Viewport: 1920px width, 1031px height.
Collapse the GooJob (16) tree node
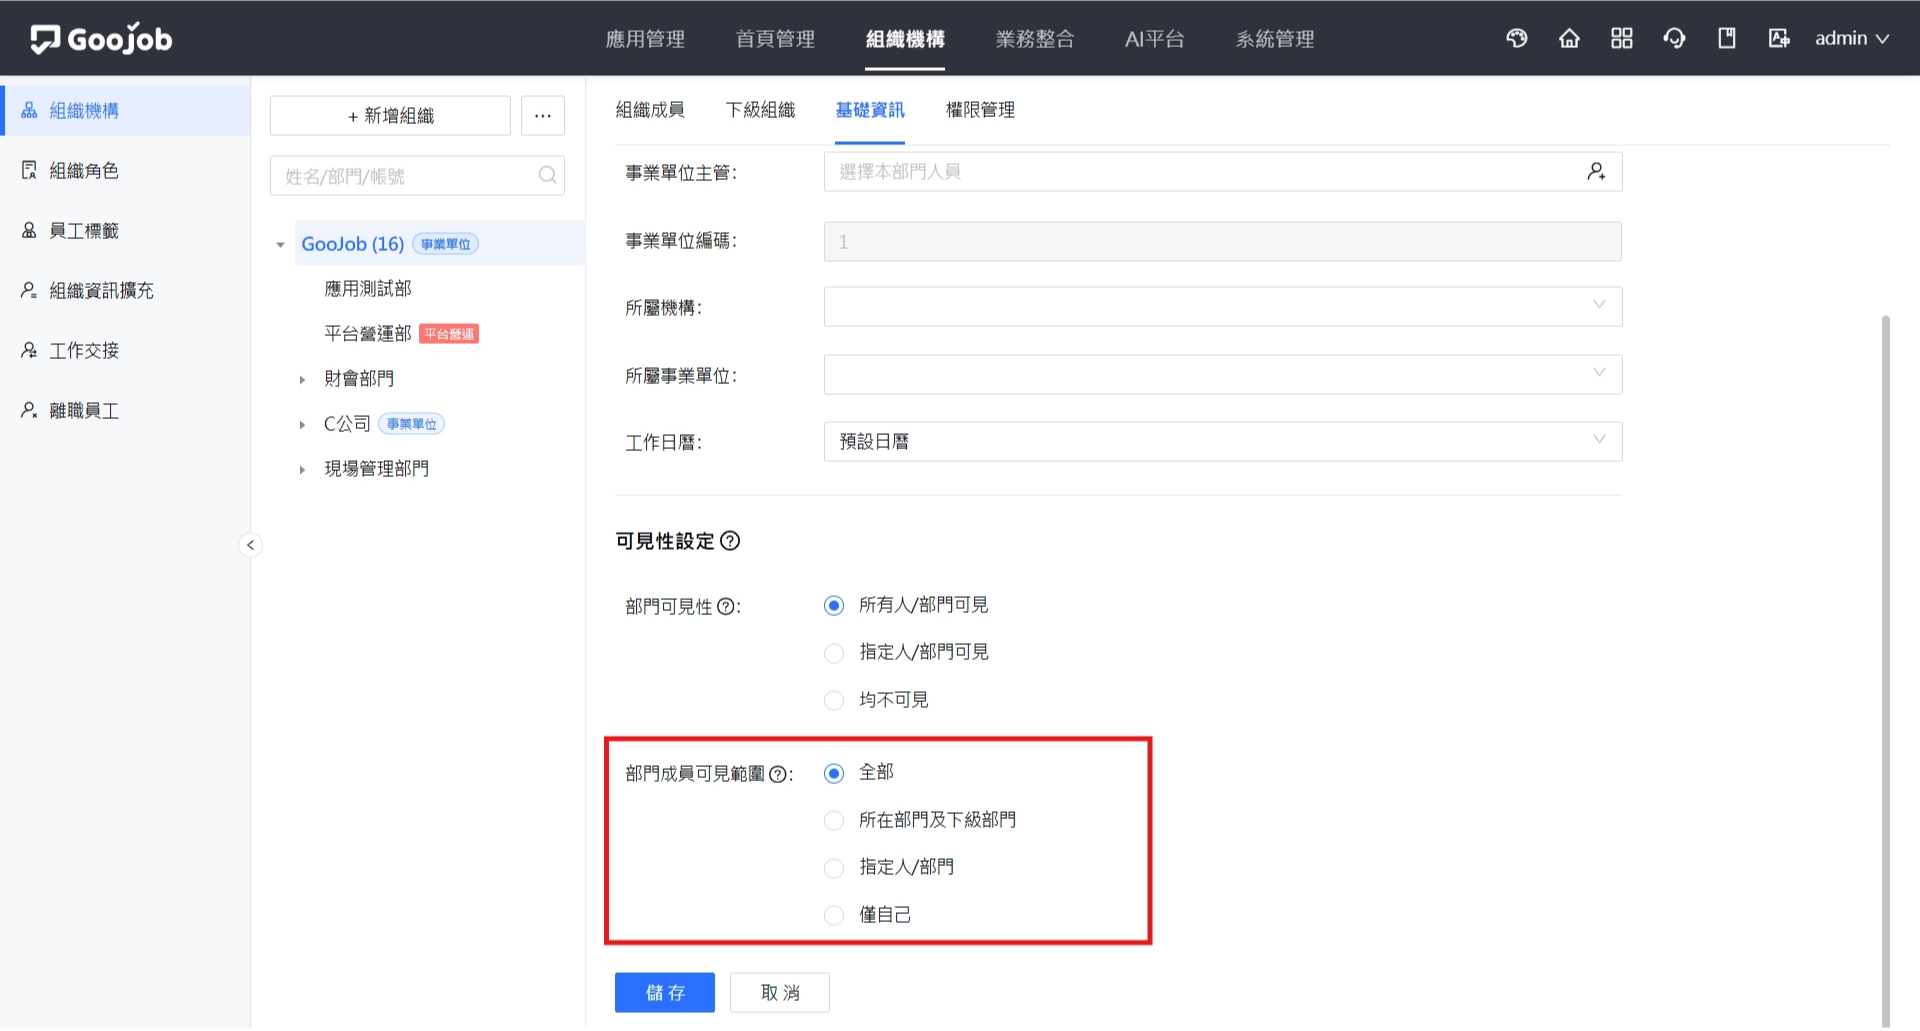click(281, 244)
